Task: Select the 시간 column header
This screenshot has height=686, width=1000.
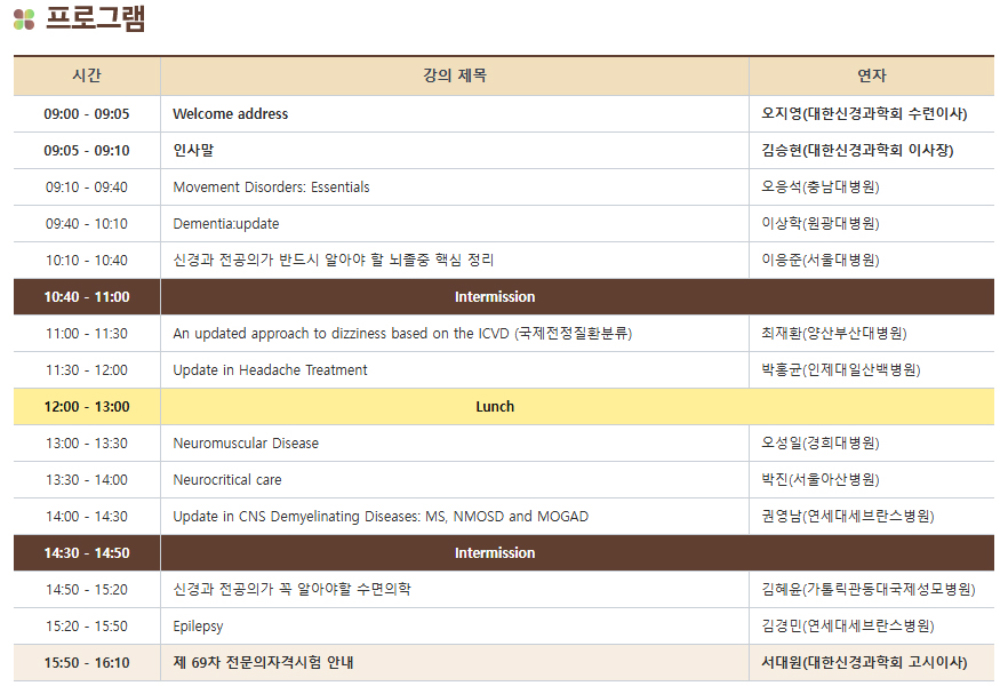Action: point(87,76)
